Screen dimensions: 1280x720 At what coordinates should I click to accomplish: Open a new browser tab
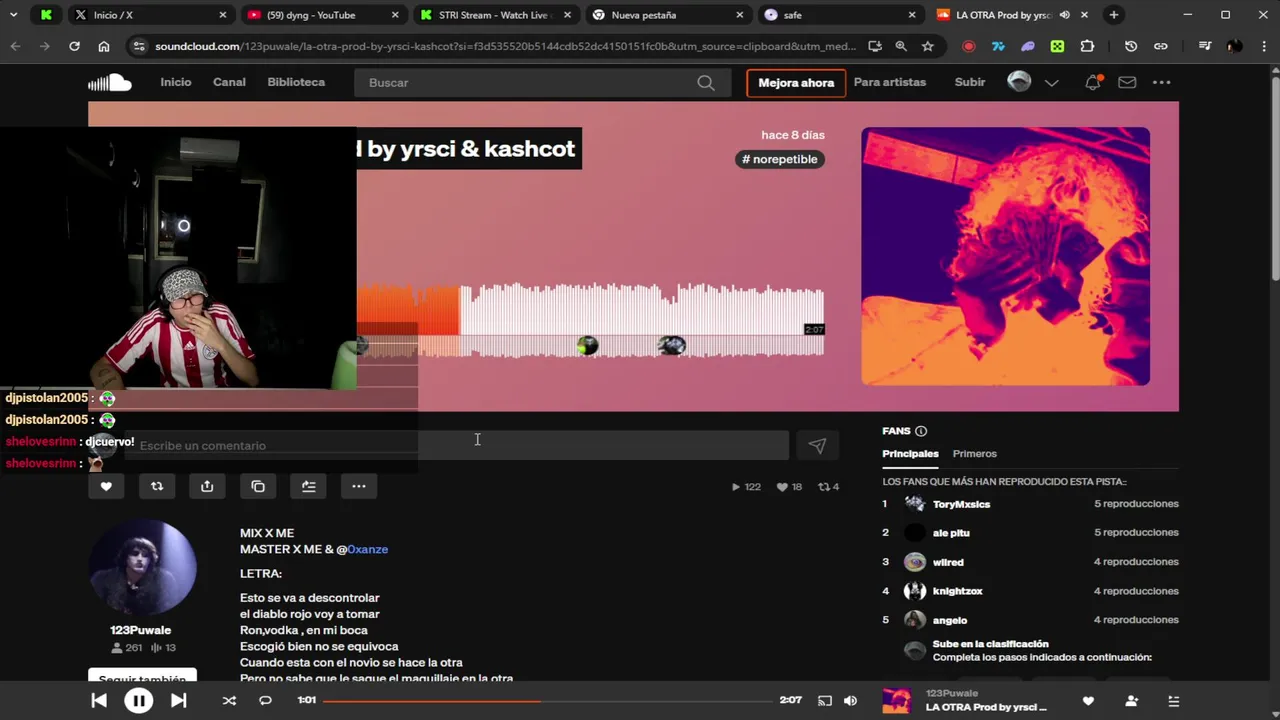point(1113,15)
